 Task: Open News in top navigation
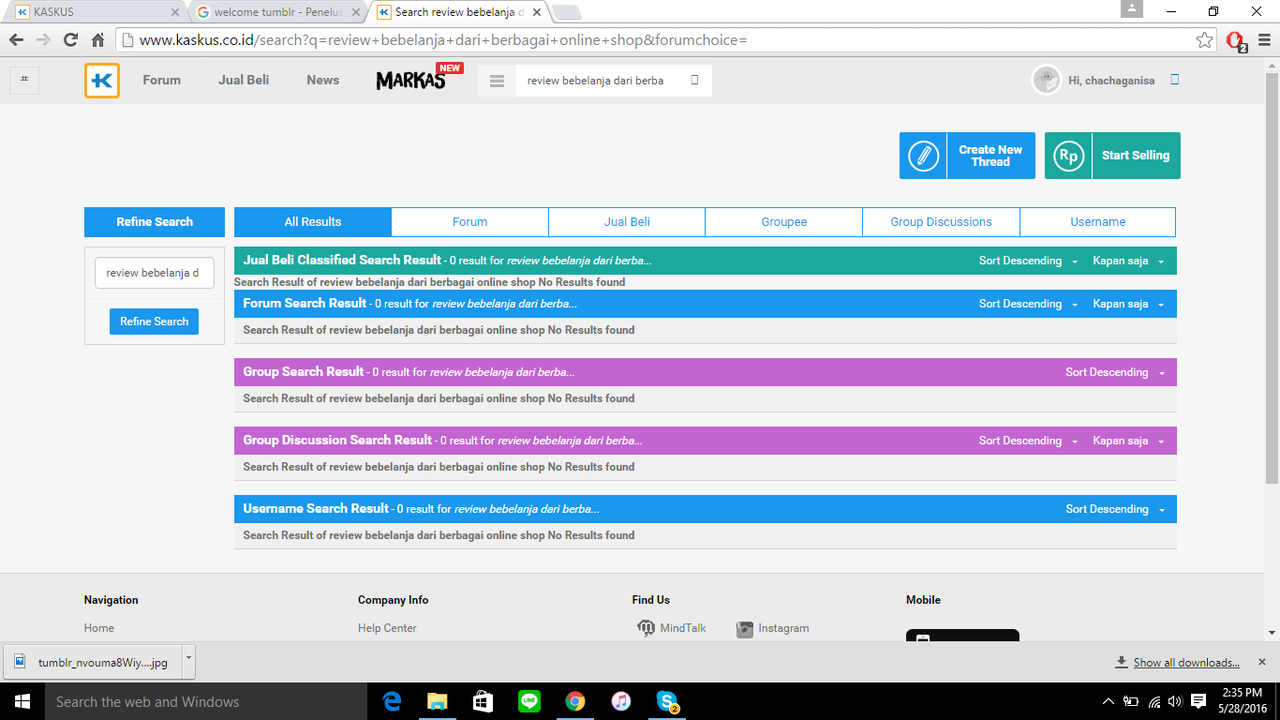(323, 80)
